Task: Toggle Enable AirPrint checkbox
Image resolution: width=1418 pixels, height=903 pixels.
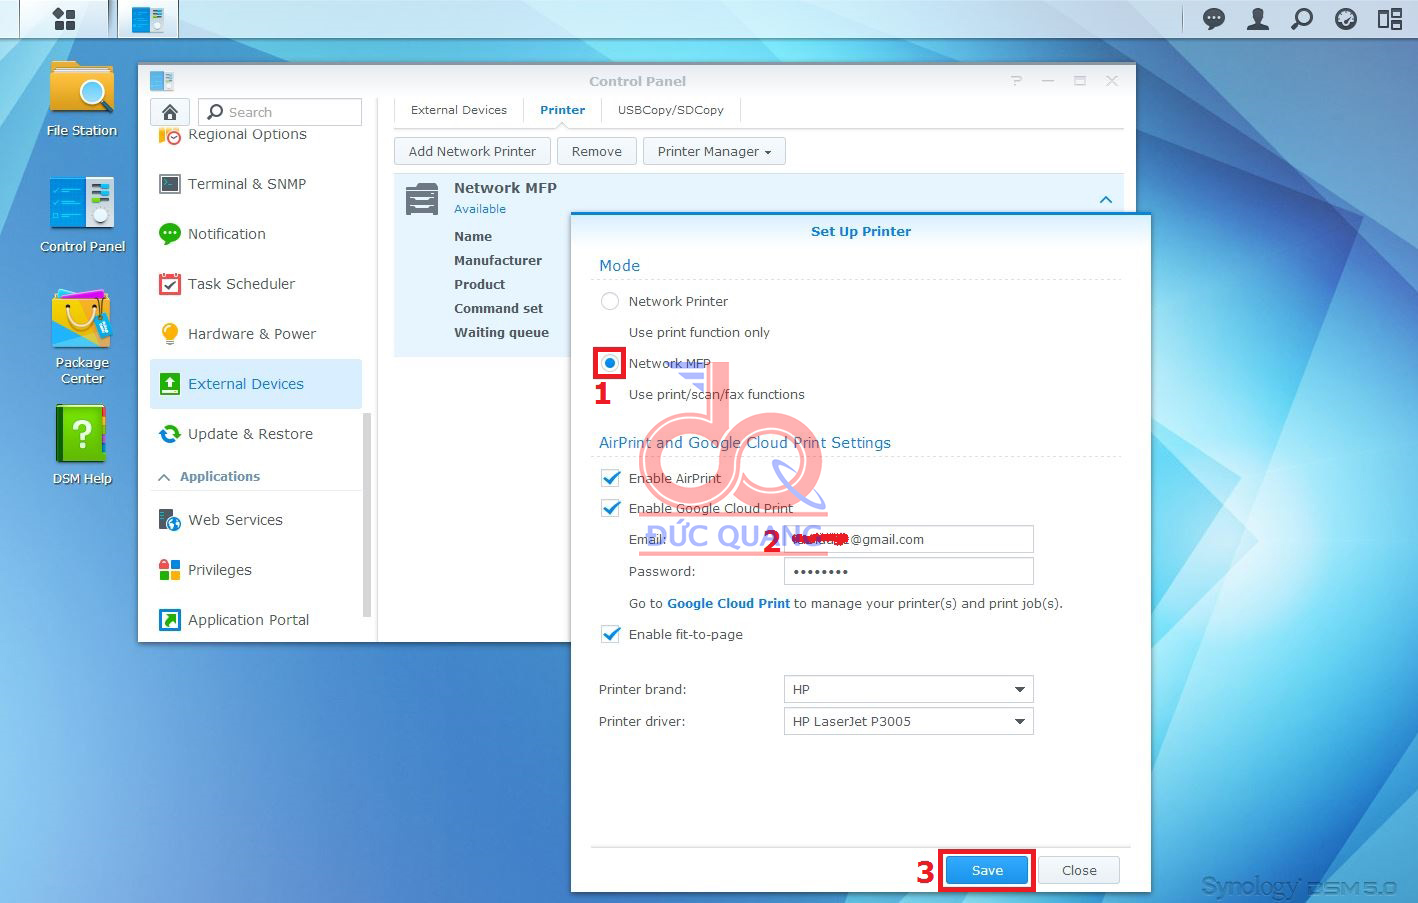Action: [610, 478]
